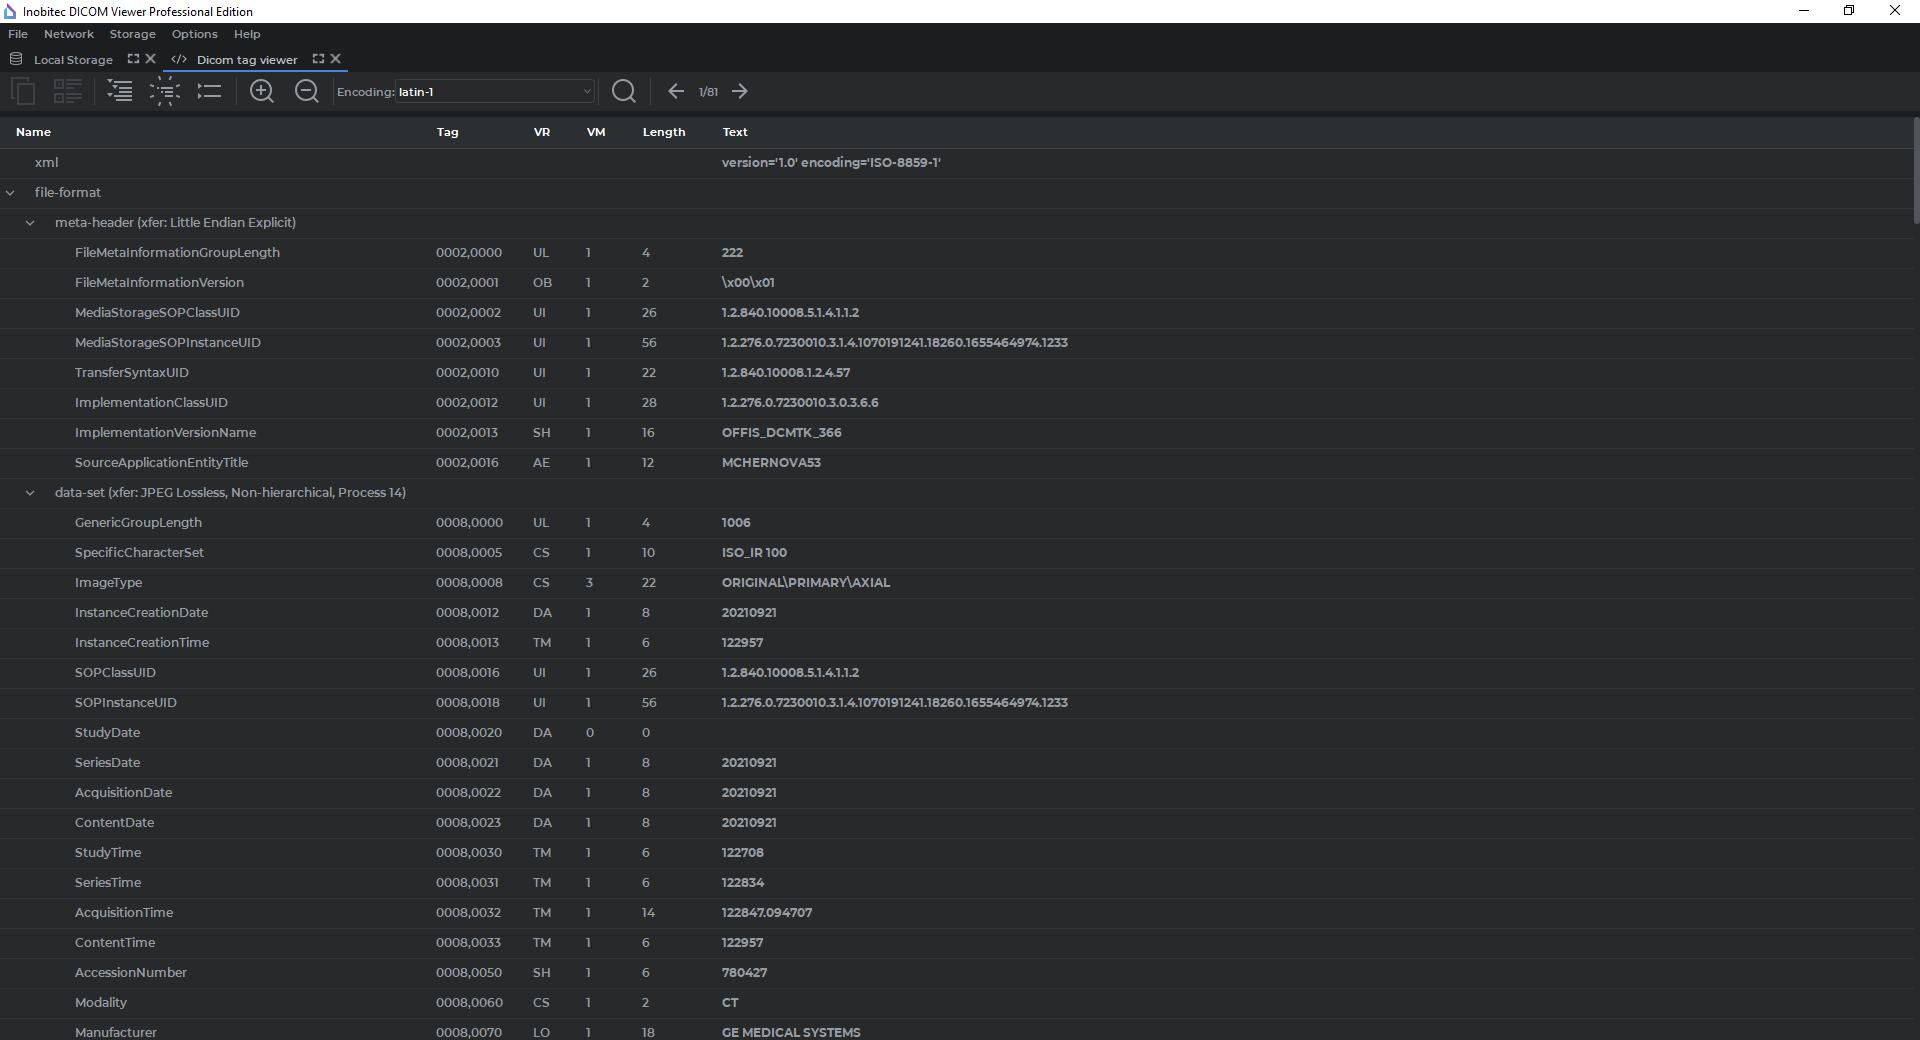The height and width of the screenshot is (1040, 1920).
Task: Close the Local Storage tab
Action: point(151,59)
